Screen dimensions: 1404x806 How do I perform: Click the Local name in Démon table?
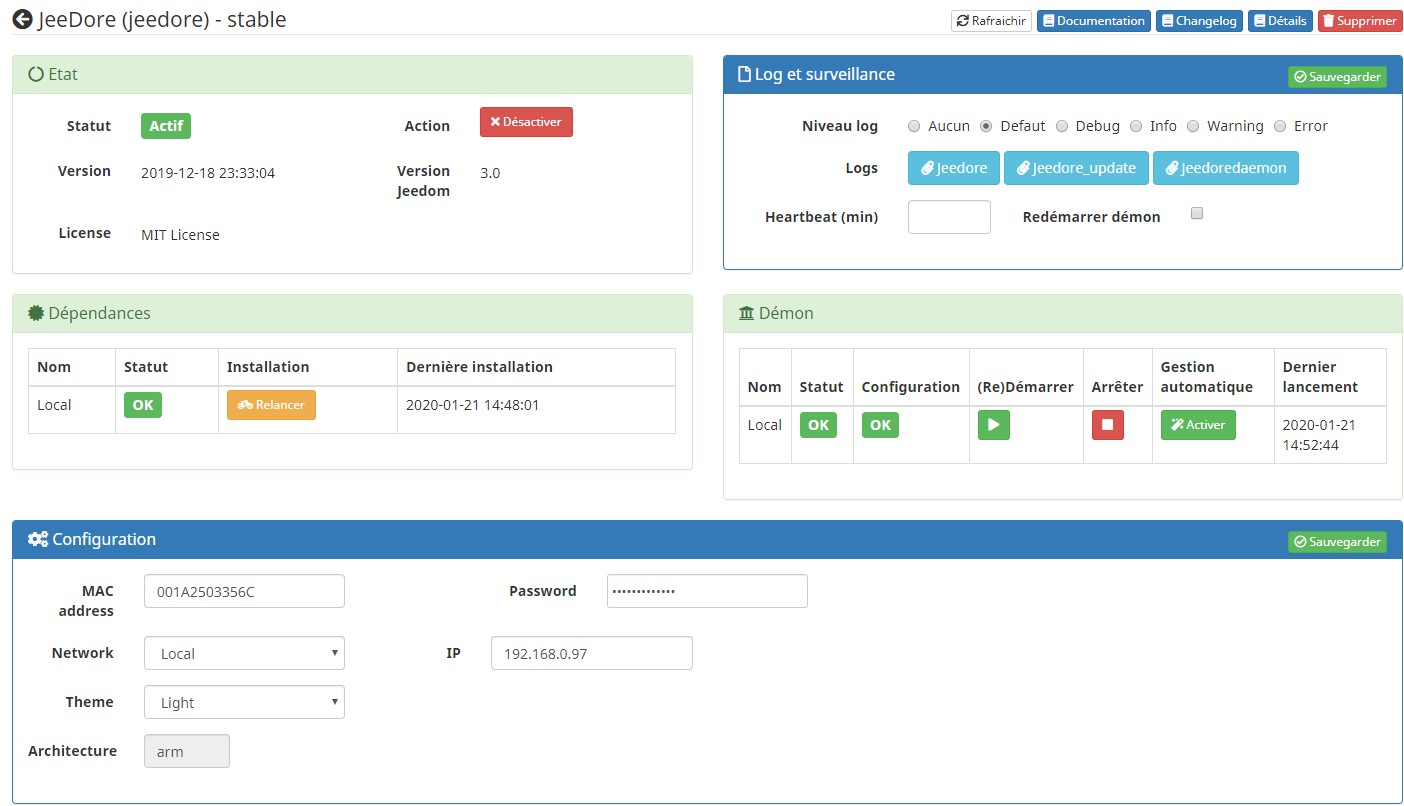pos(765,425)
